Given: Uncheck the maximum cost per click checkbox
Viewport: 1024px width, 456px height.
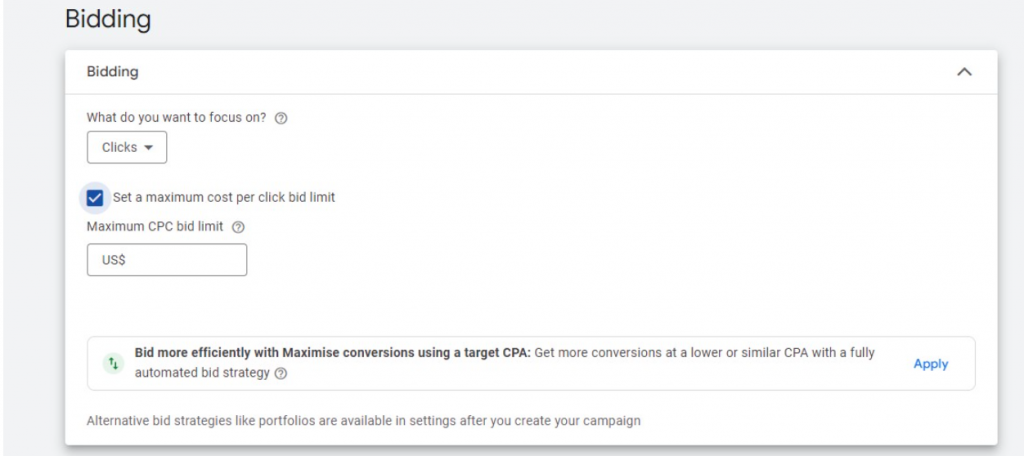Looking at the screenshot, I should (95, 197).
